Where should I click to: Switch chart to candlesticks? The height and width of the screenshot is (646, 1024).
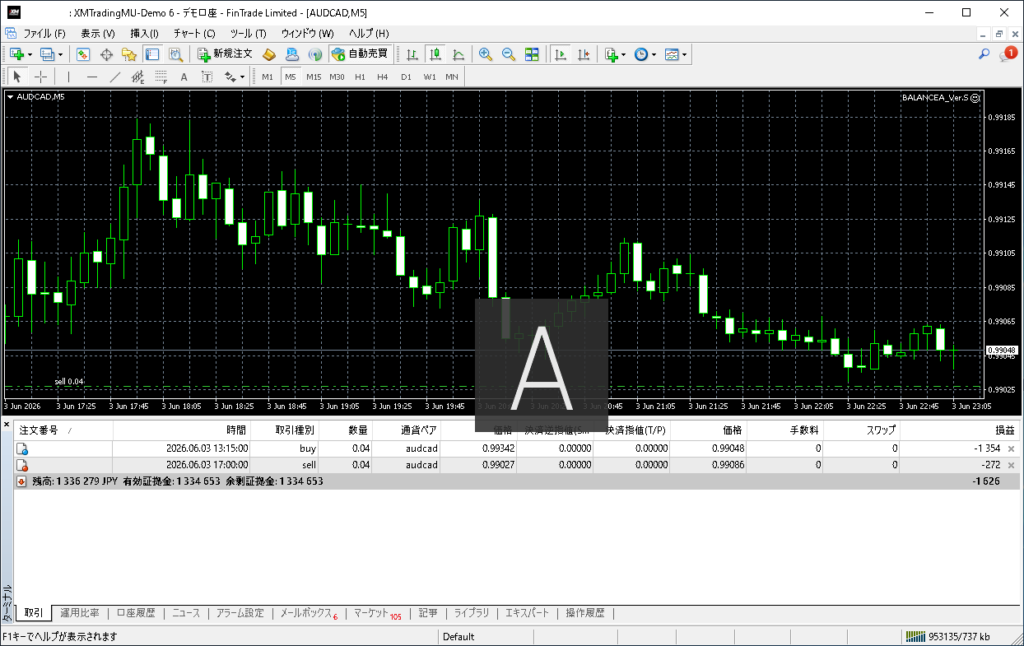435,54
